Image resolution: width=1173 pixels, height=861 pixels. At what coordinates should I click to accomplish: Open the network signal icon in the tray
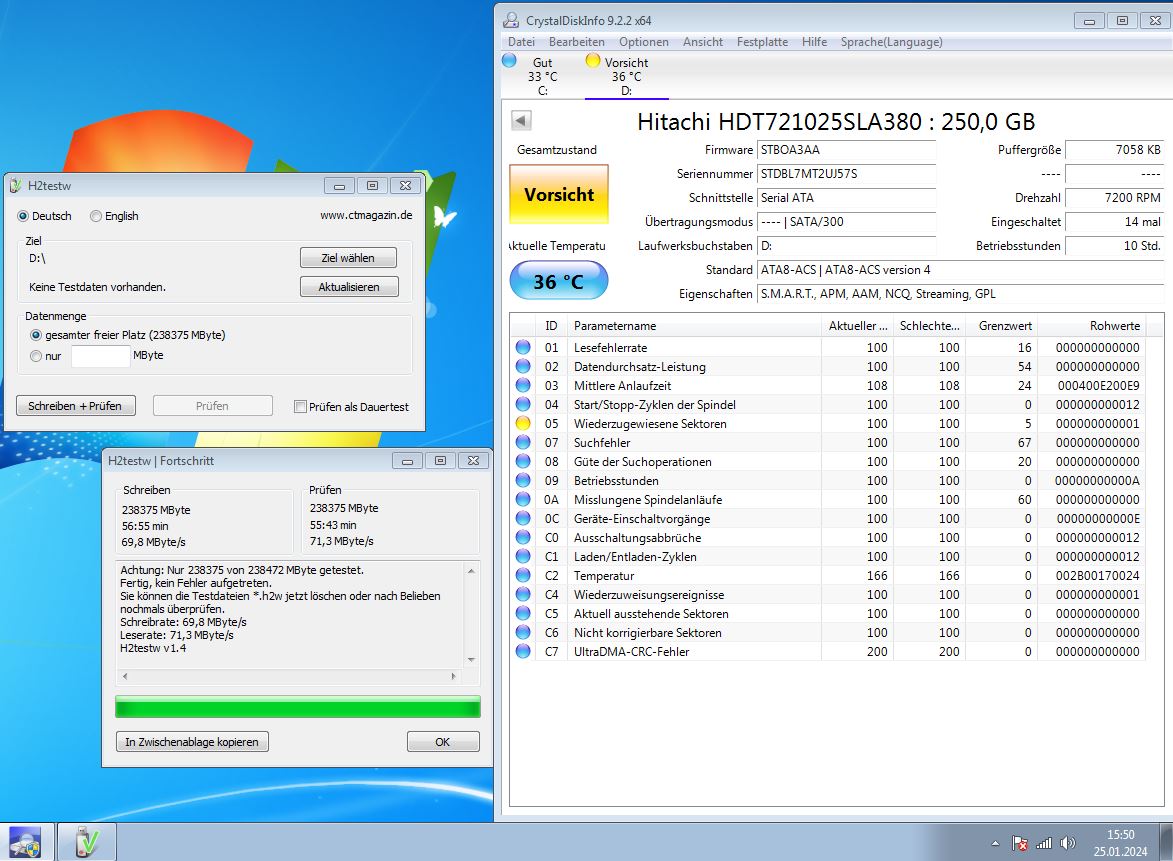(1044, 843)
